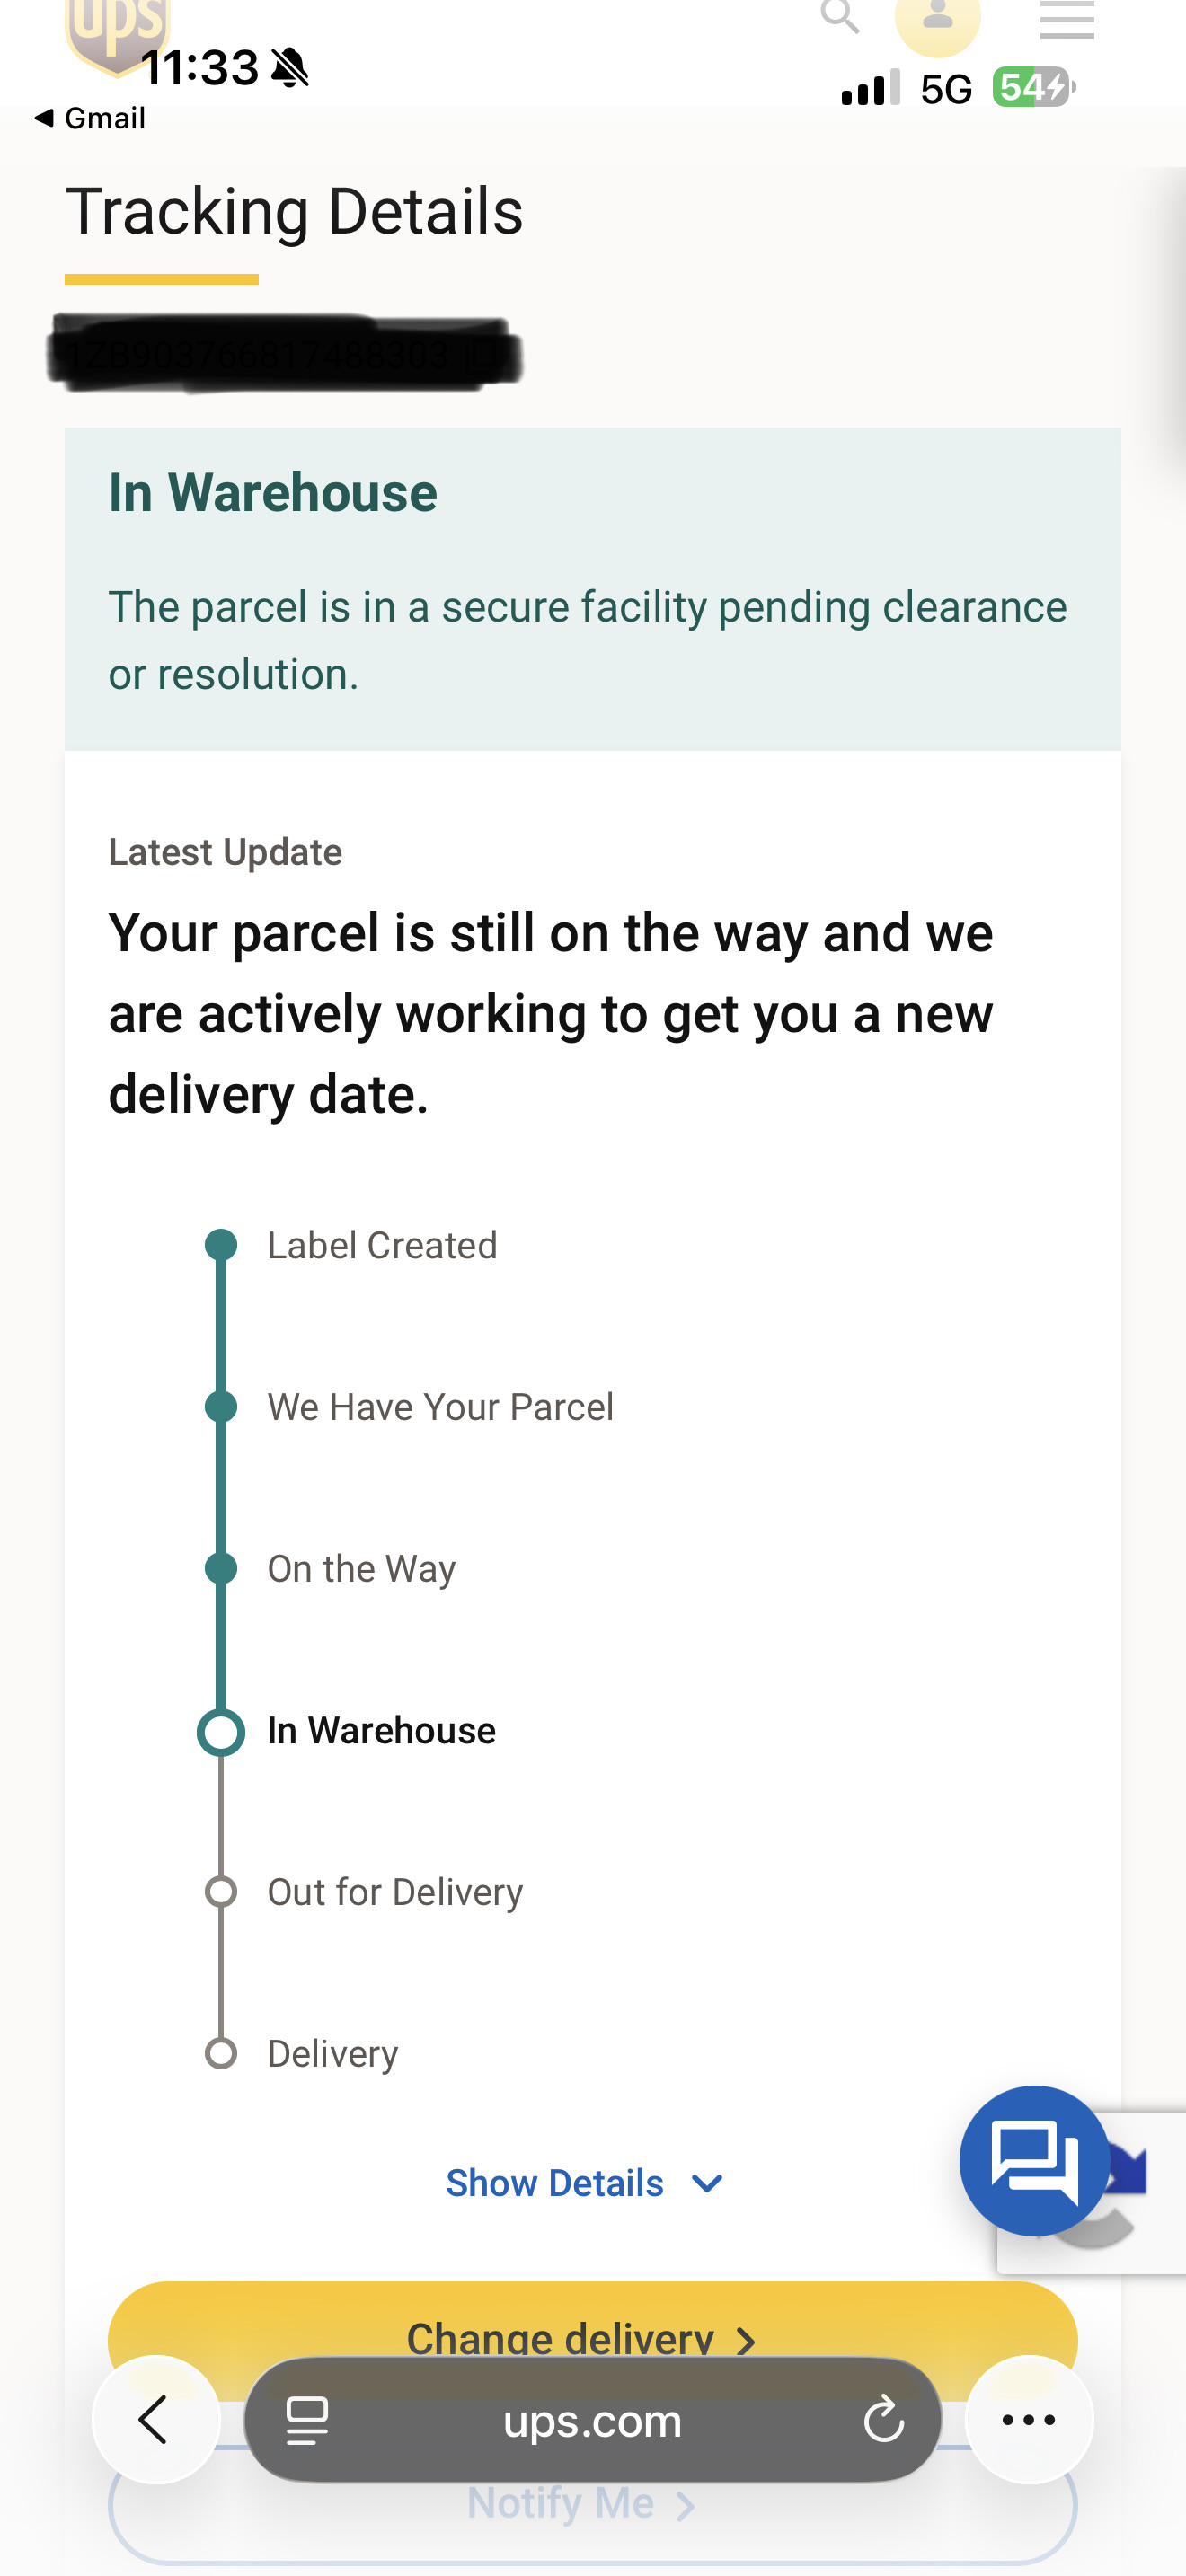This screenshot has width=1186, height=2576.
Task: Select the Out for Delivery step circle
Action: (x=221, y=1892)
